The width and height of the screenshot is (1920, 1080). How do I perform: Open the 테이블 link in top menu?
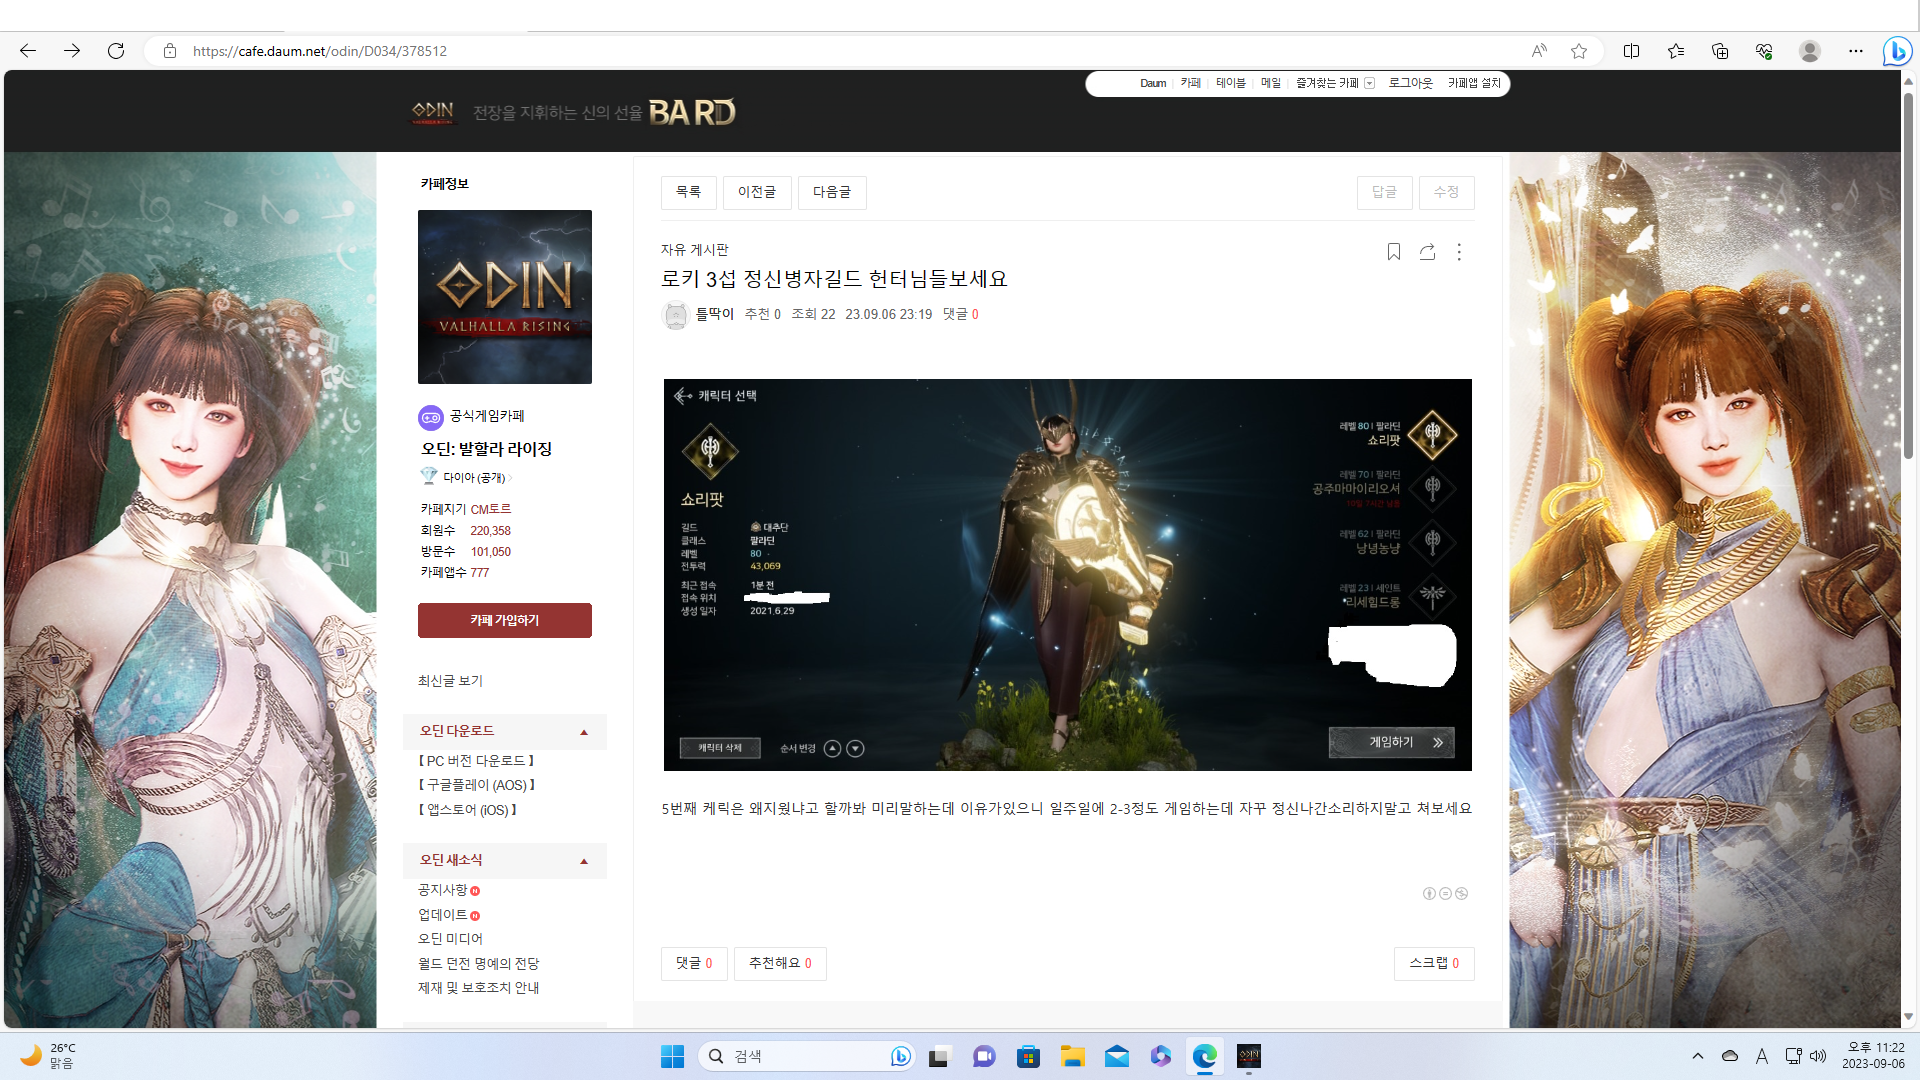coord(1231,83)
